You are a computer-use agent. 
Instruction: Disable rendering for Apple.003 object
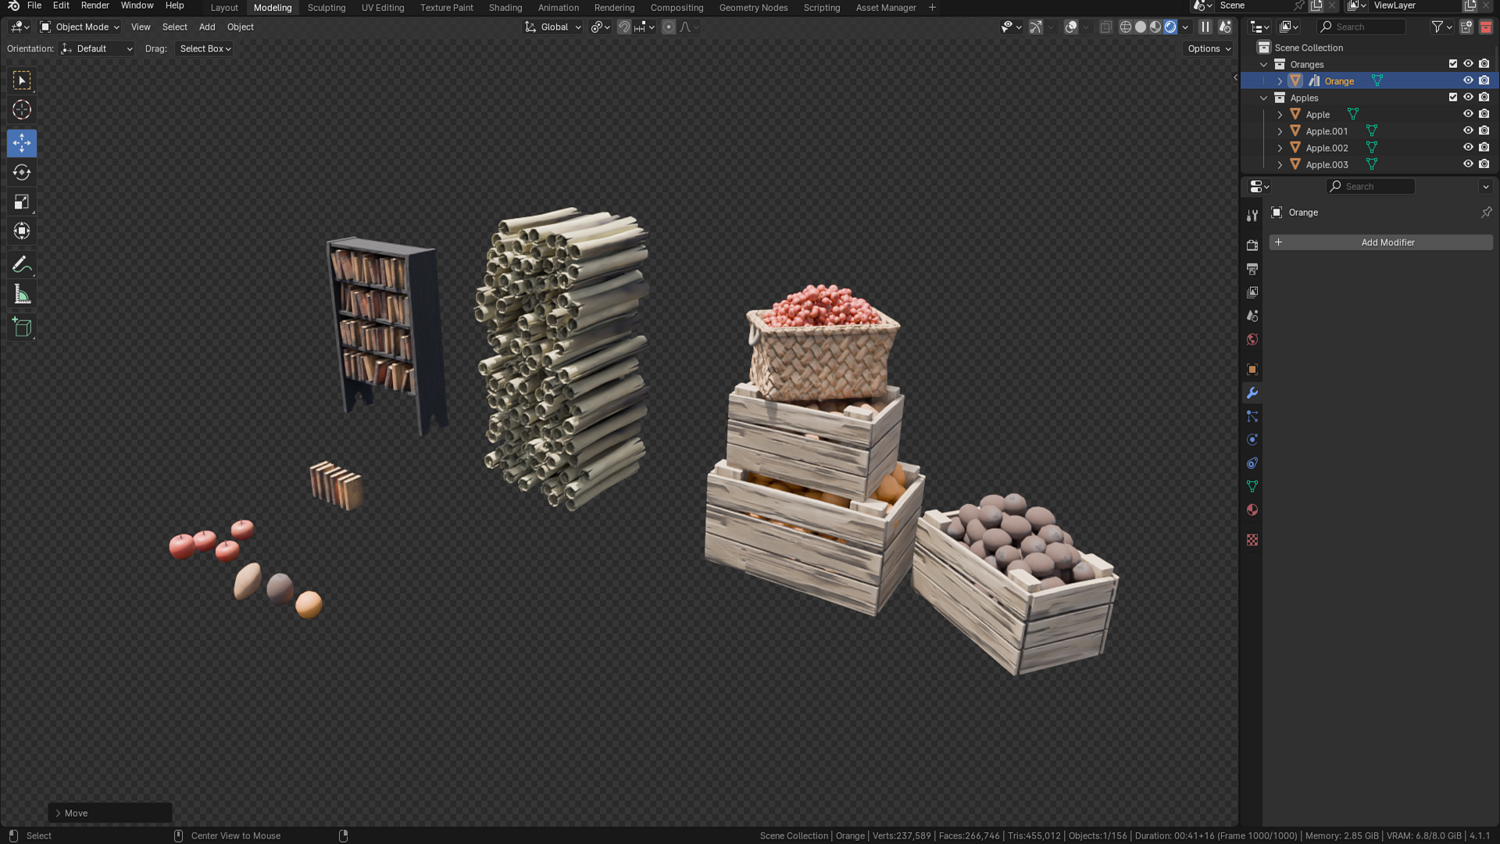point(1484,164)
